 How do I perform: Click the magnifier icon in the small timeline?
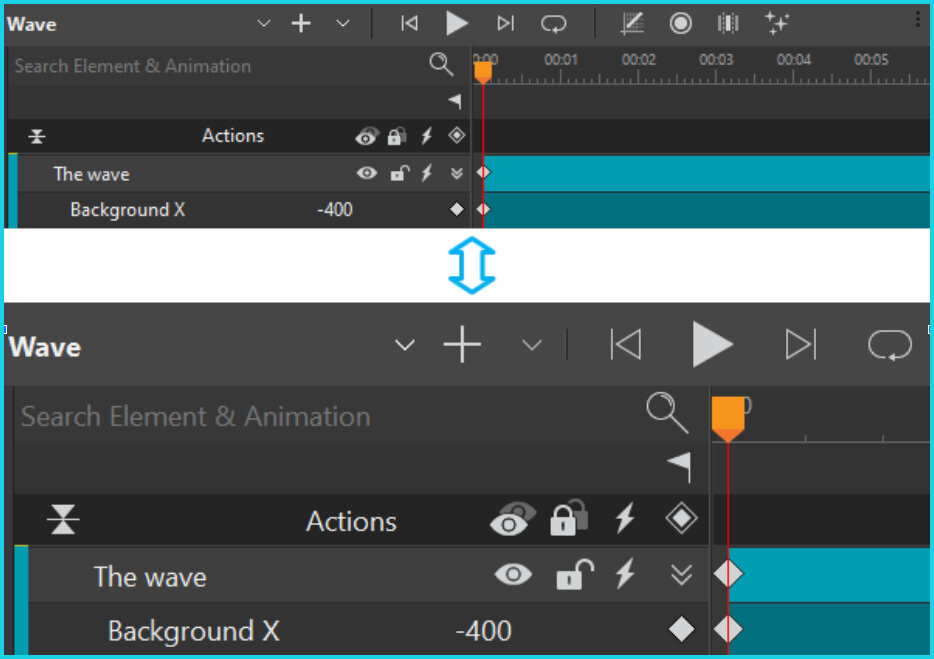point(441,64)
